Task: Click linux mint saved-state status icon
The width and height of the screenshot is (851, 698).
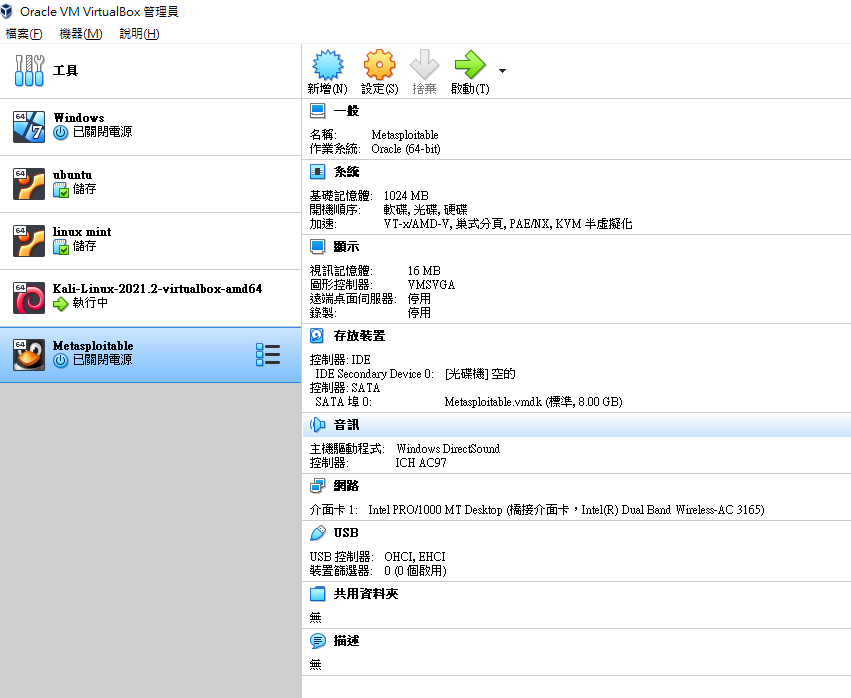Action: coord(61,247)
